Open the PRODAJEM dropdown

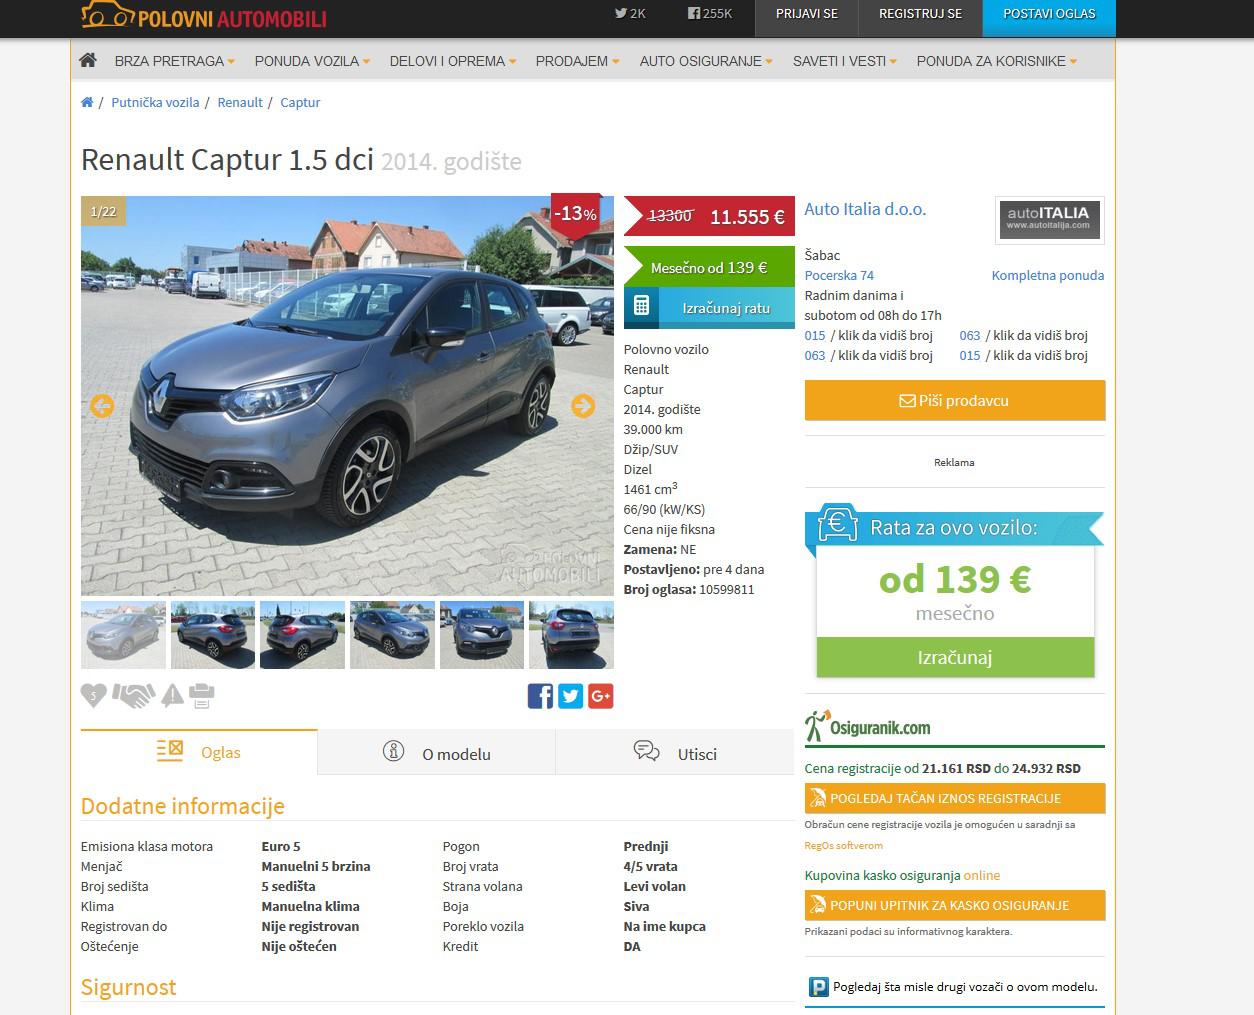577,61
